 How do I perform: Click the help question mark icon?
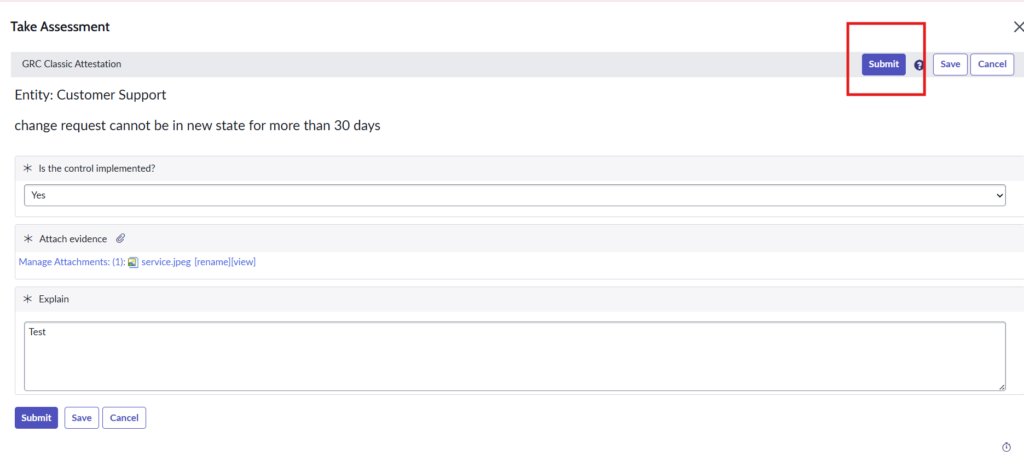click(x=919, y=65)
